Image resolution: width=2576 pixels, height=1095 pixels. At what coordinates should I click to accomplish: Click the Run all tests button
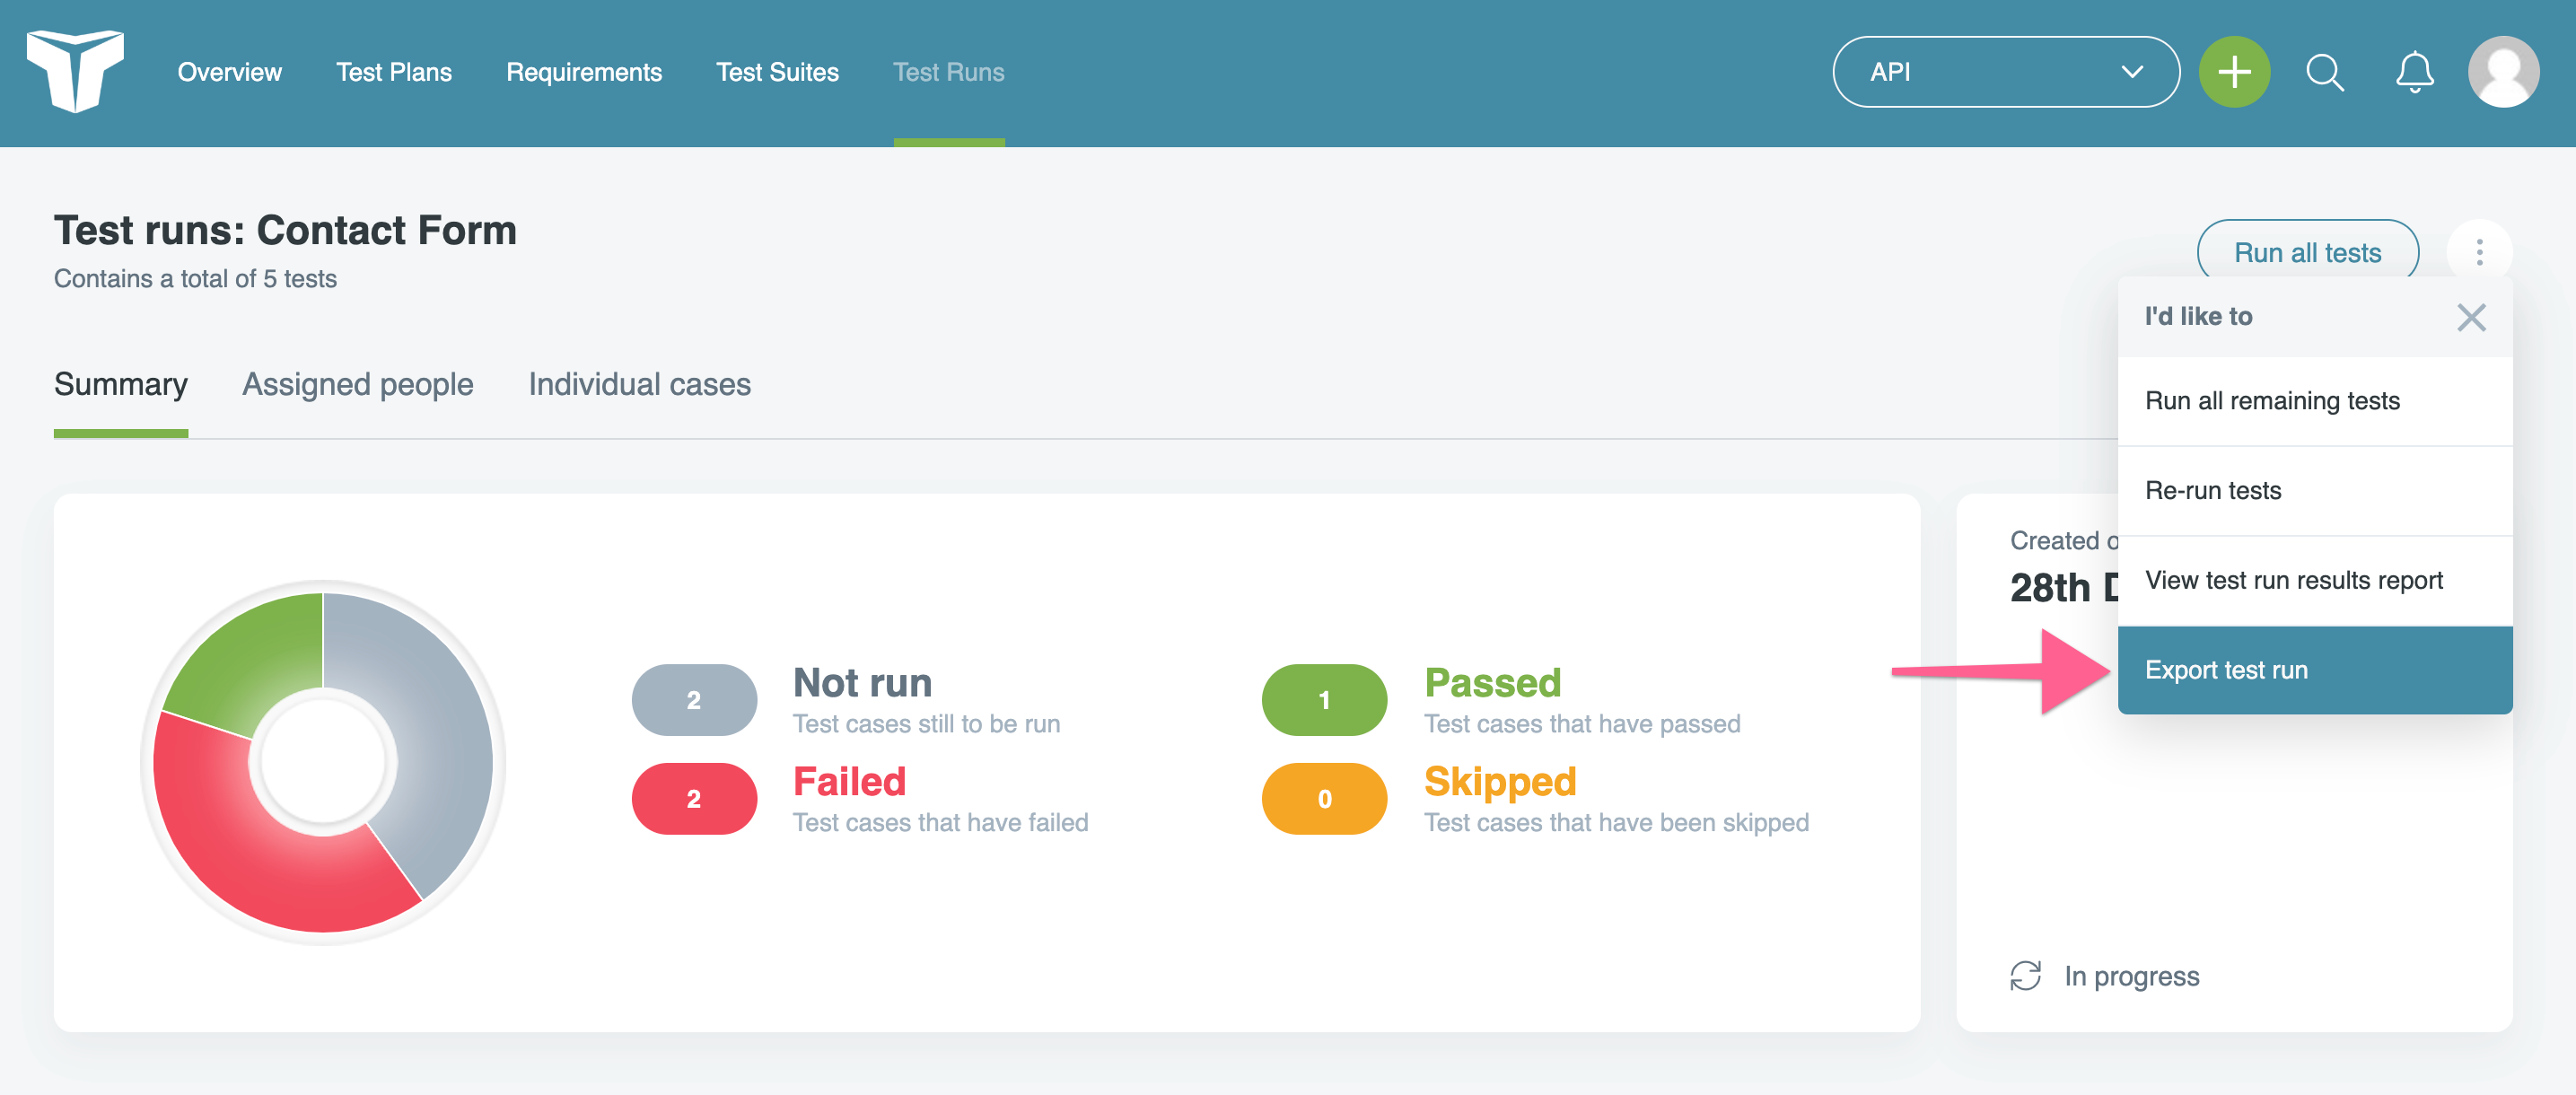2307,252
